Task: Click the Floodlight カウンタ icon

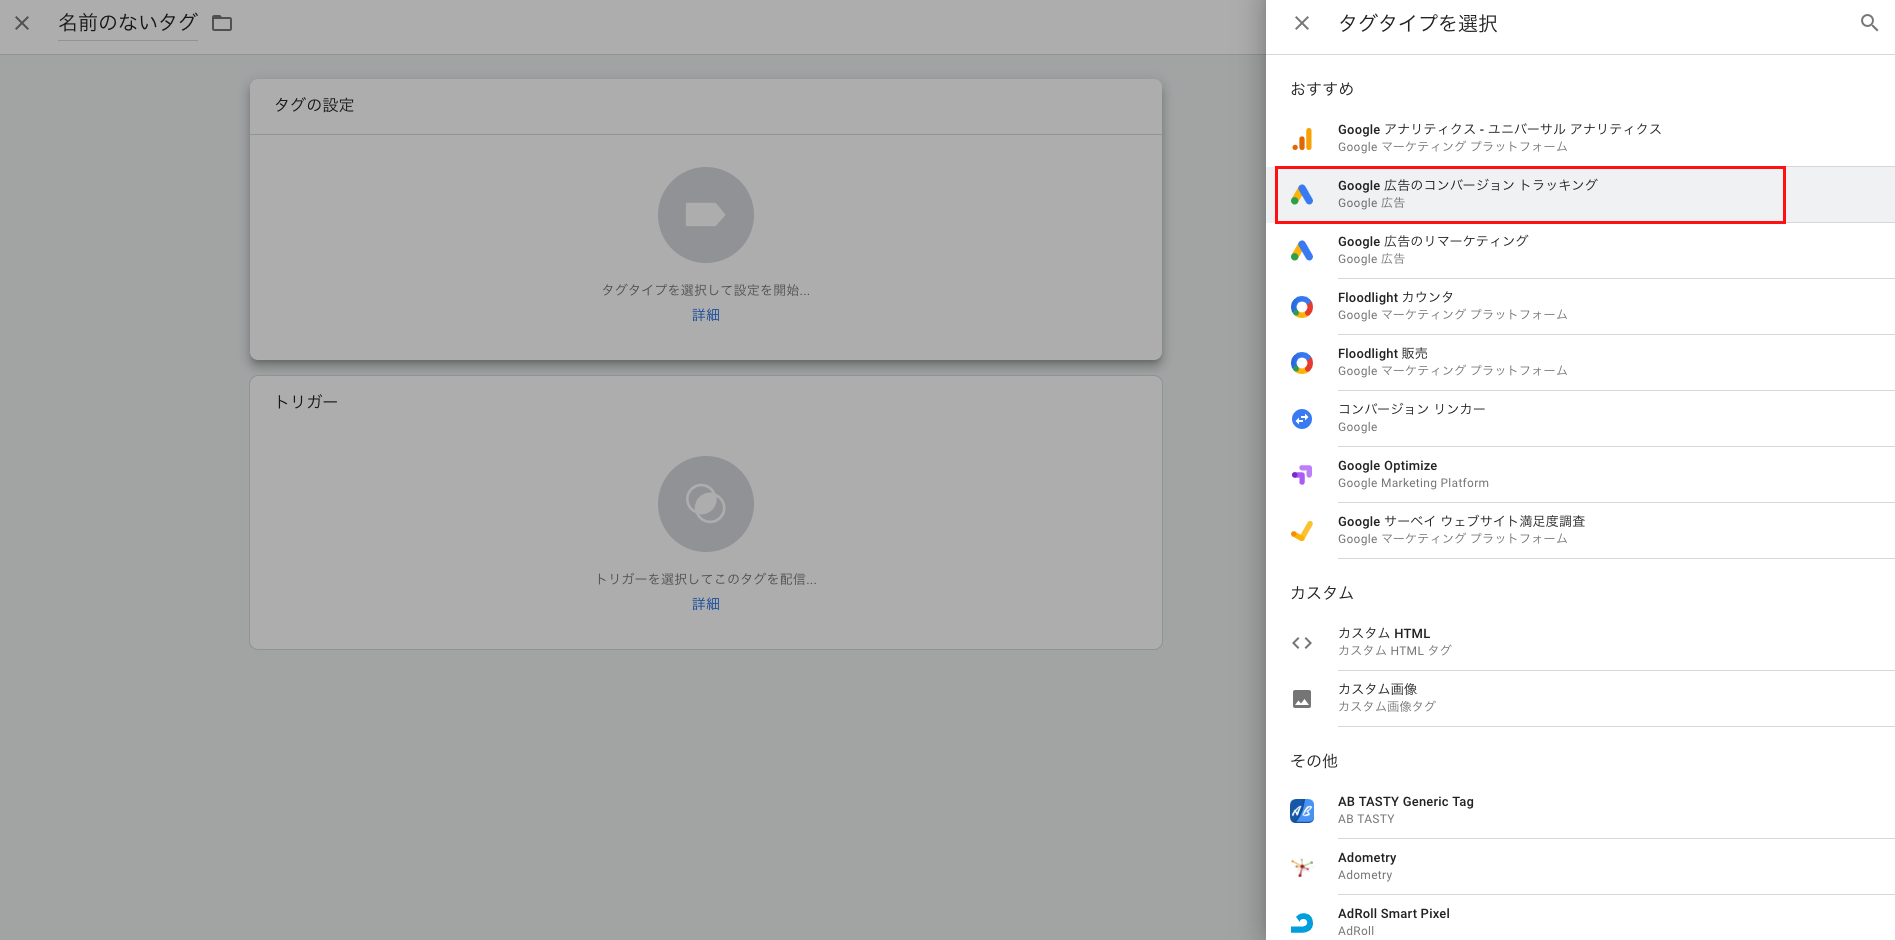Action: tap(1301, 307)
